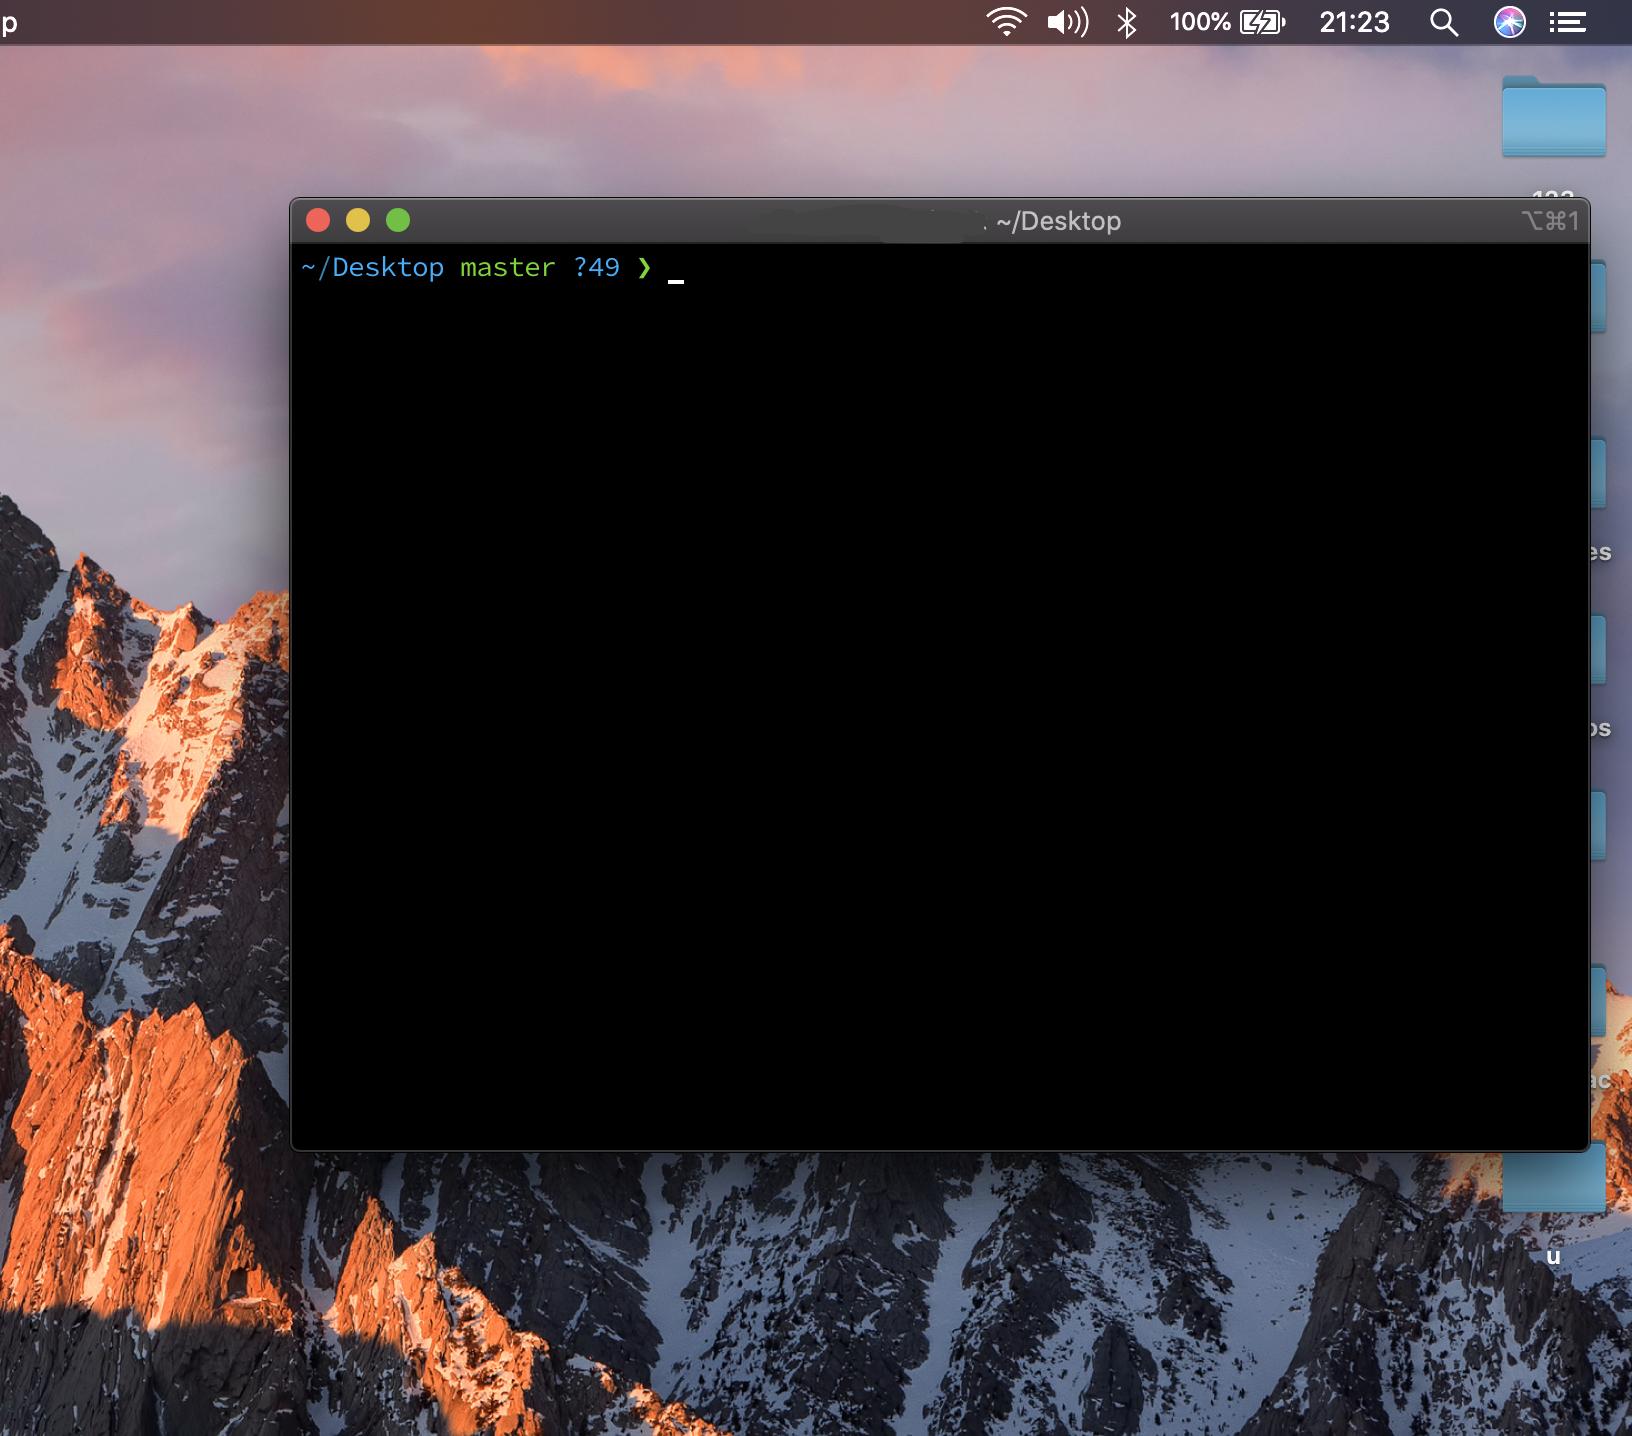Image resolution: width=1632 pixels, height=1436 pixels.
Task: Click the volume speaker icon
Action: tap(1067, 22)
